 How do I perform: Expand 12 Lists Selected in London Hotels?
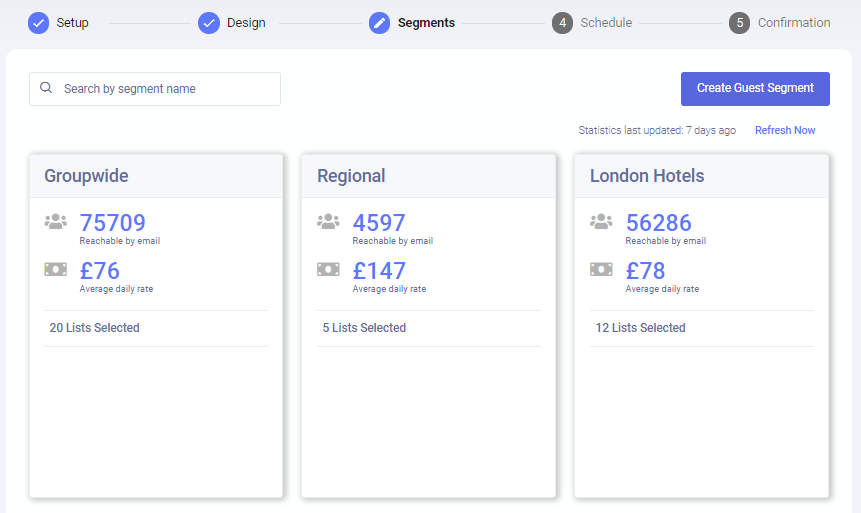[640, 328]
